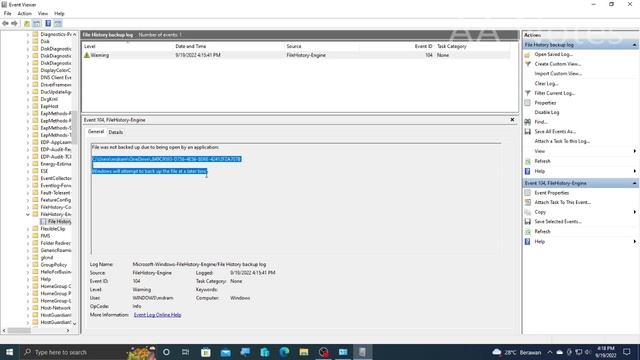Close the Event 104 preview pane
Image resolution: width=640 pixels, height=360 pixels.
coord(512,120)
